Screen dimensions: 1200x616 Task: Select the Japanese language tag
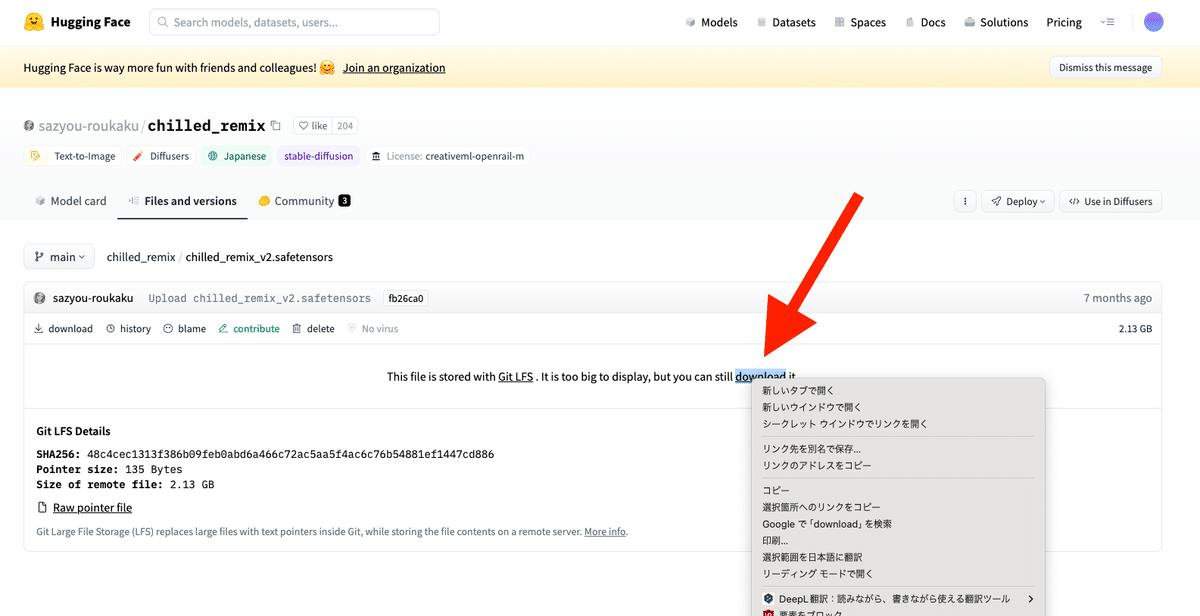237,156
